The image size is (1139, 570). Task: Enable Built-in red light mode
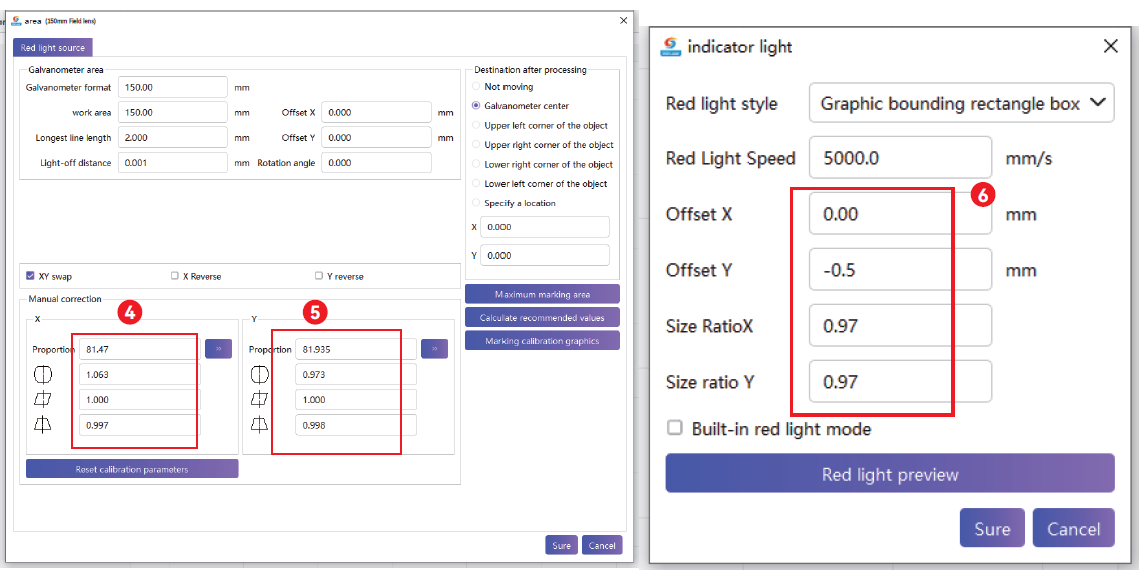(676, 429)
